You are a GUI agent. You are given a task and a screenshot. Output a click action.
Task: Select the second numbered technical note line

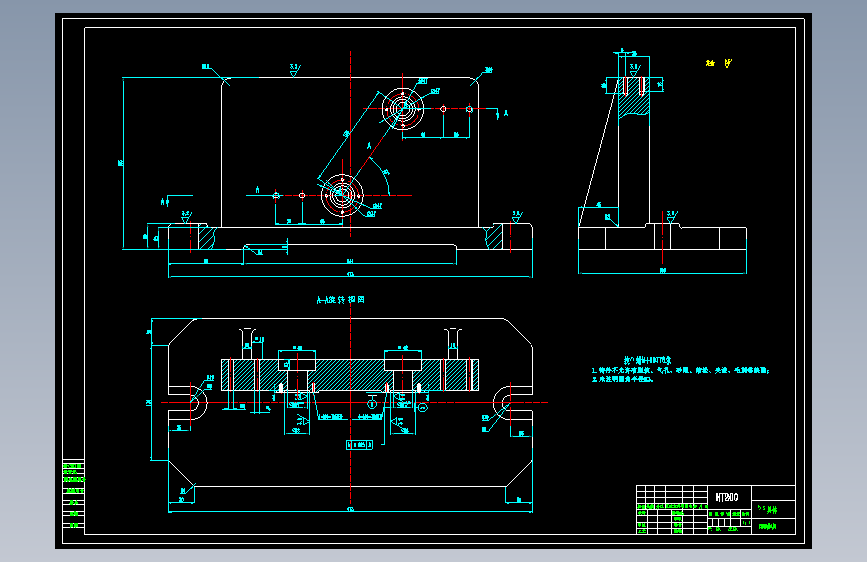623,379
